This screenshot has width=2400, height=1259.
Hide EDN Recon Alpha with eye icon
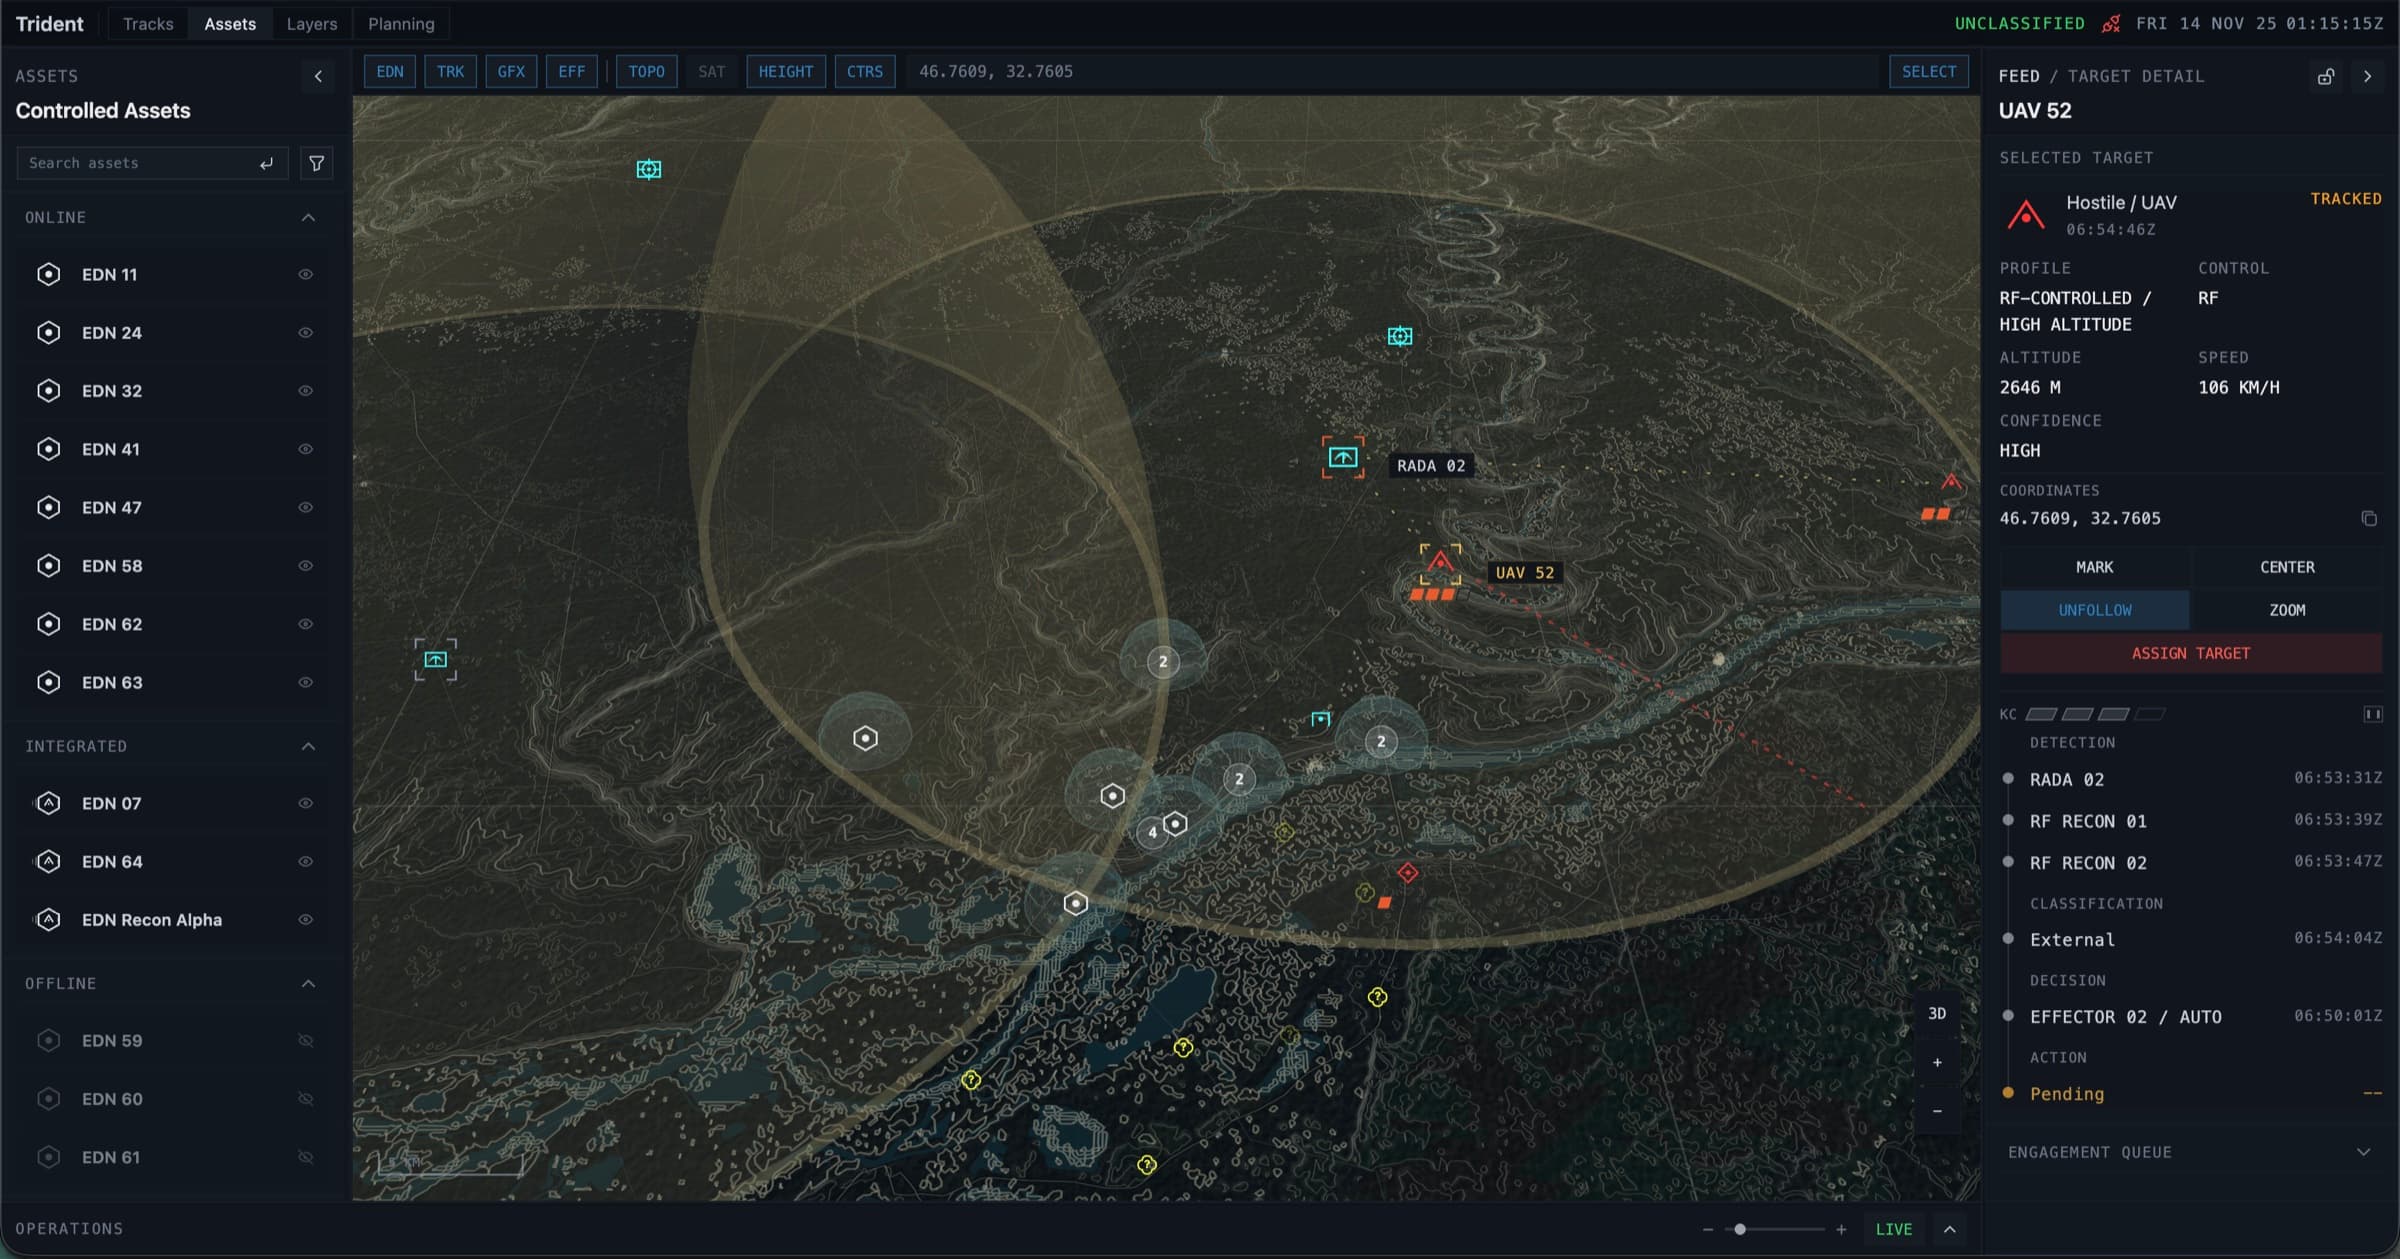[x=306, y=920]
